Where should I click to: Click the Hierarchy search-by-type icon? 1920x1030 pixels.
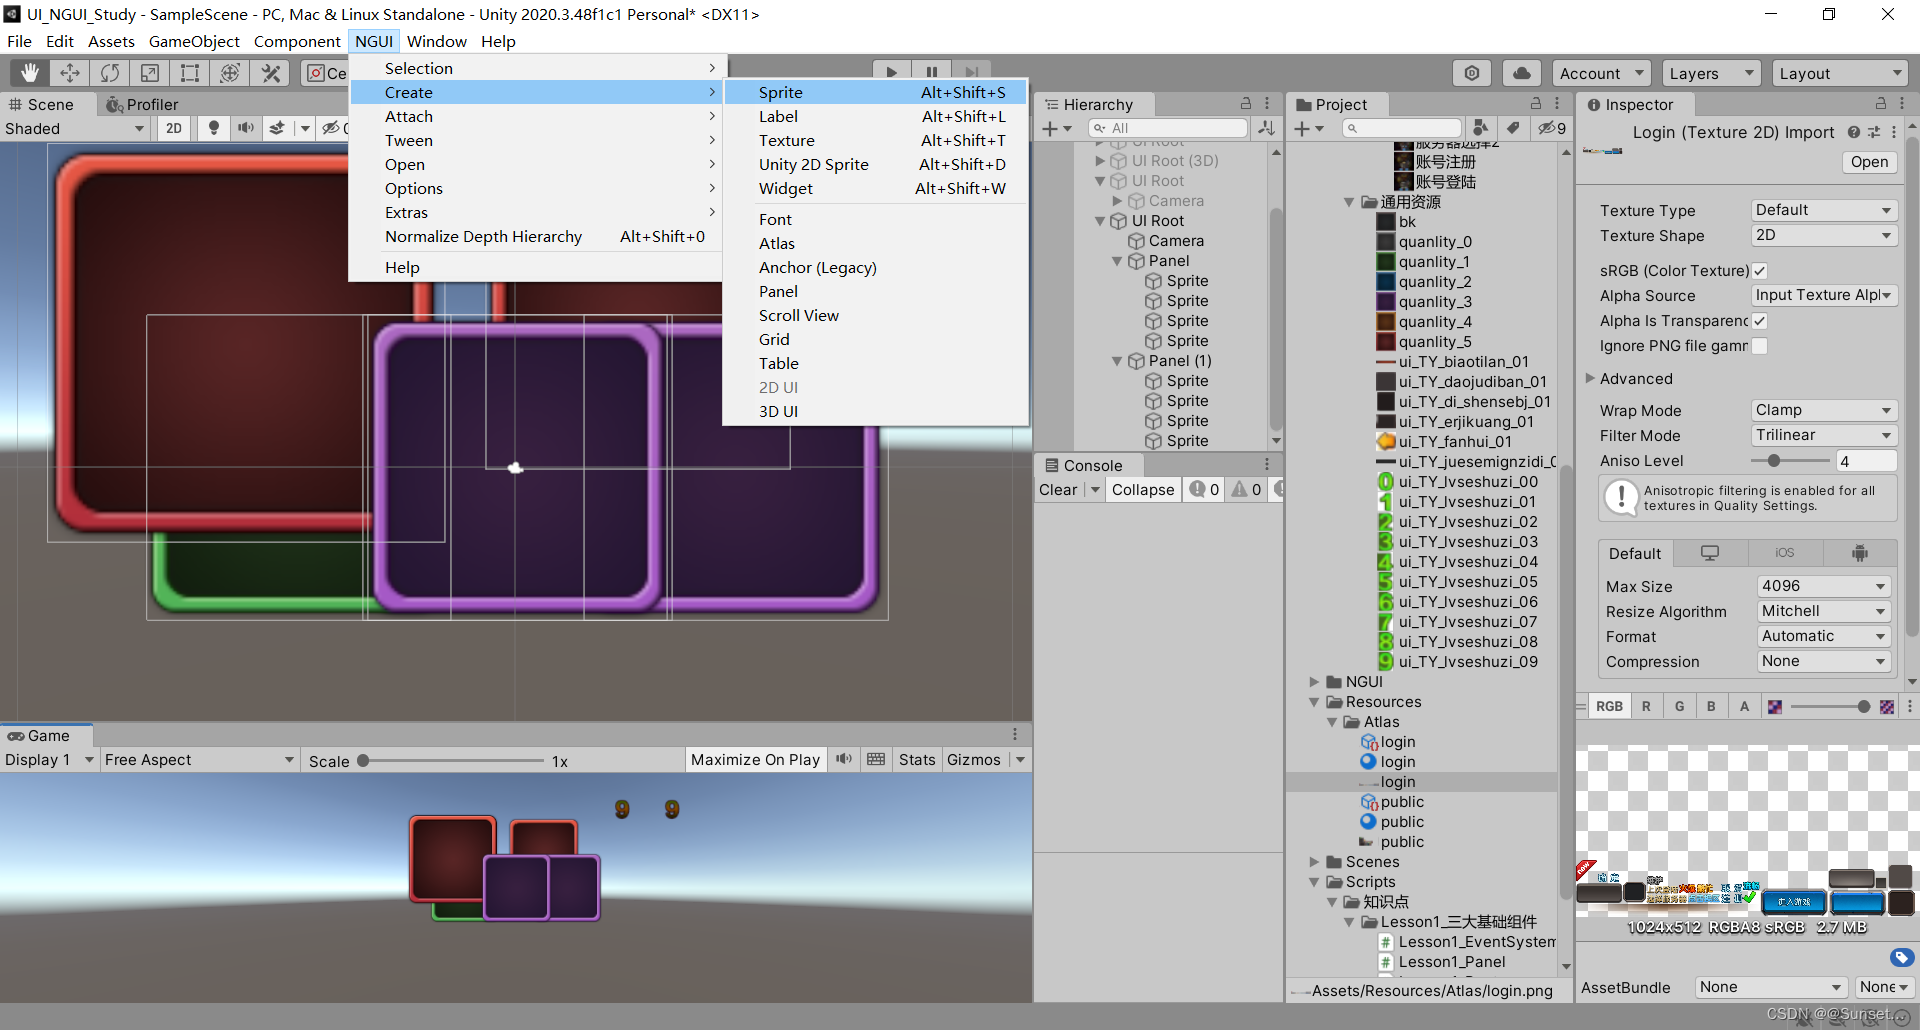pyautogui.click(x=1266, y=128)
